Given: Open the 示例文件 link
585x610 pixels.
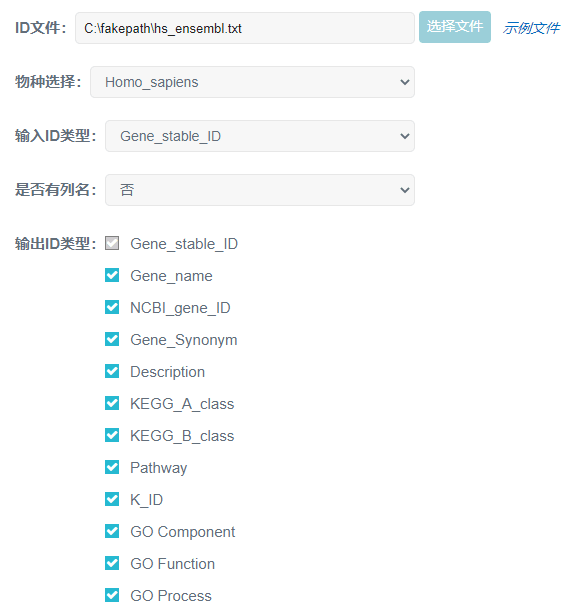Looking at the screenshot, I should coord(531,28).
